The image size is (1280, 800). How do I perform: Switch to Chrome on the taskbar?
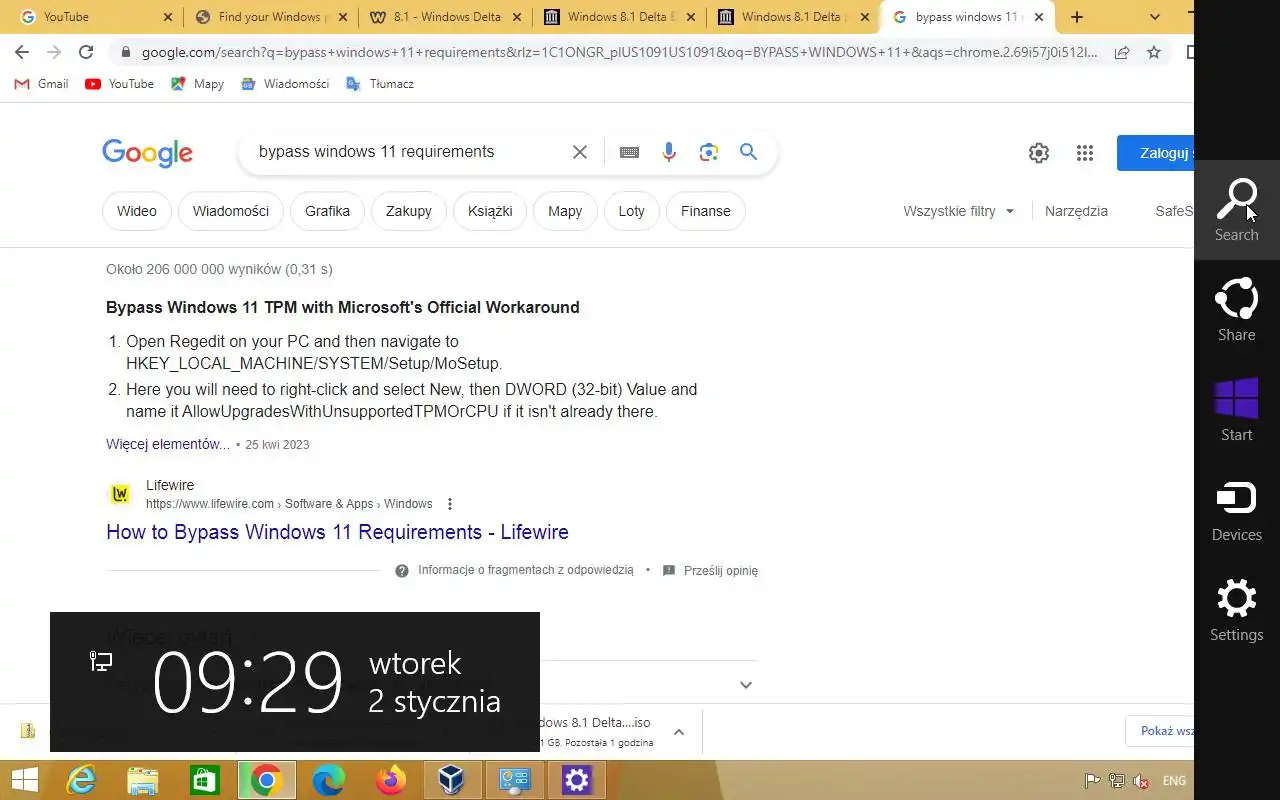point(266,780)
